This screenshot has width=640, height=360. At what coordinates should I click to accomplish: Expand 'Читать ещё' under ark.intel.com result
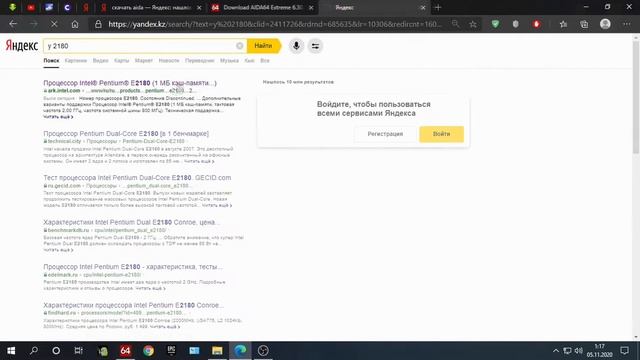point(58,117)
